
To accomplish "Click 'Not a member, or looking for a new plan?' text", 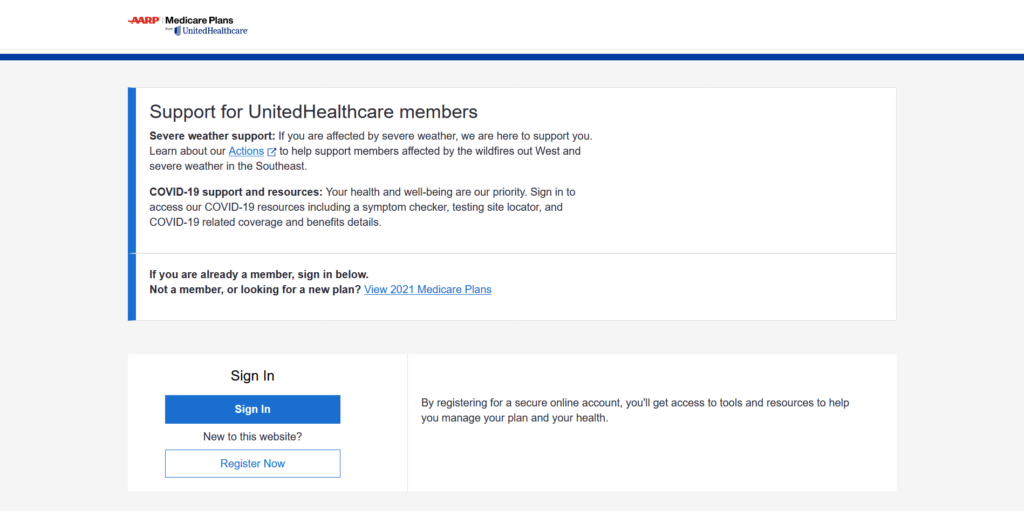I will (x=255, y=289).
